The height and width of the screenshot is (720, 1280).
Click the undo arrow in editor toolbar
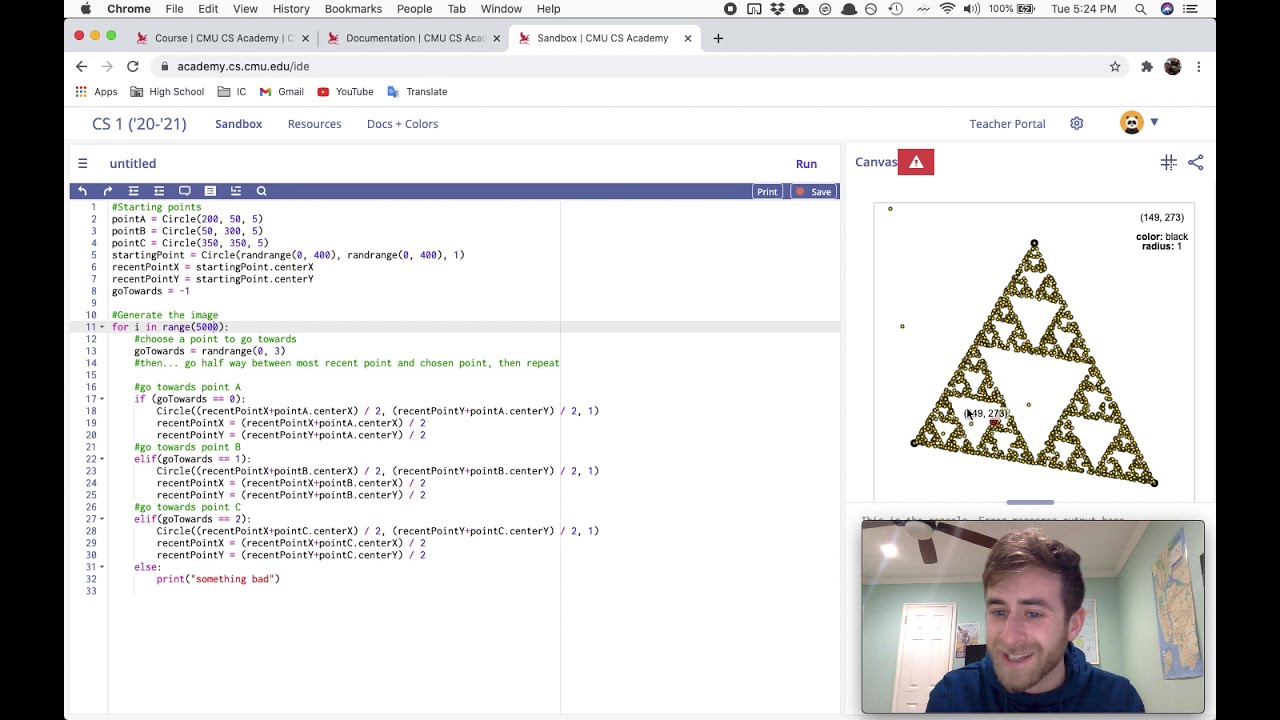pyautogui.click(x=83, y=191)
